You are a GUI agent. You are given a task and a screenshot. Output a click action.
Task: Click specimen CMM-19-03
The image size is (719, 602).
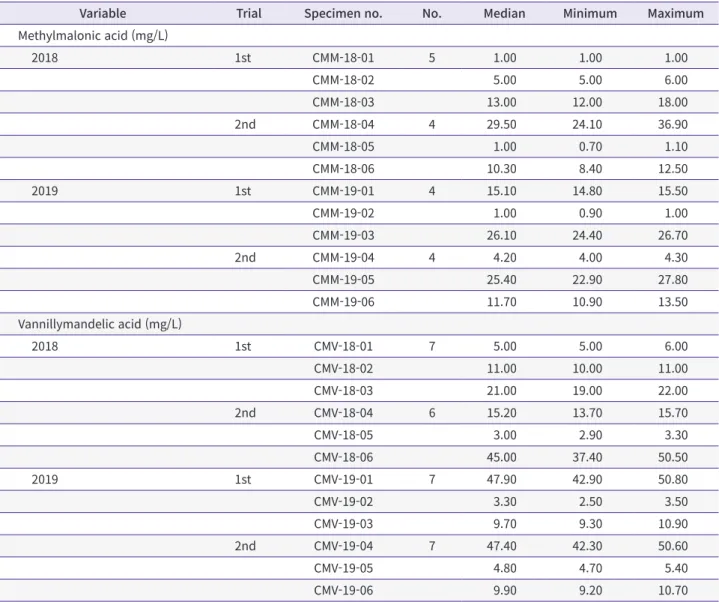pyautogui.click(x=343, y=235)
